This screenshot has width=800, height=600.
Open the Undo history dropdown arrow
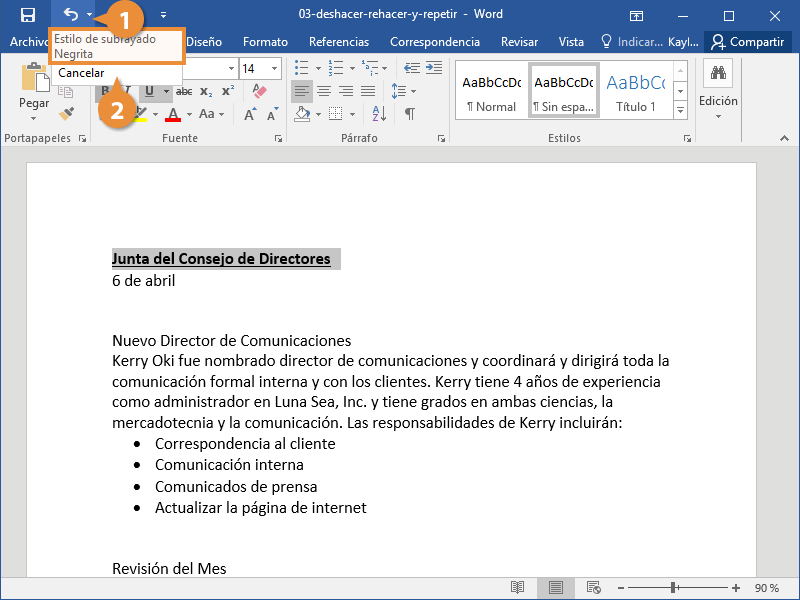coord(89,15)
